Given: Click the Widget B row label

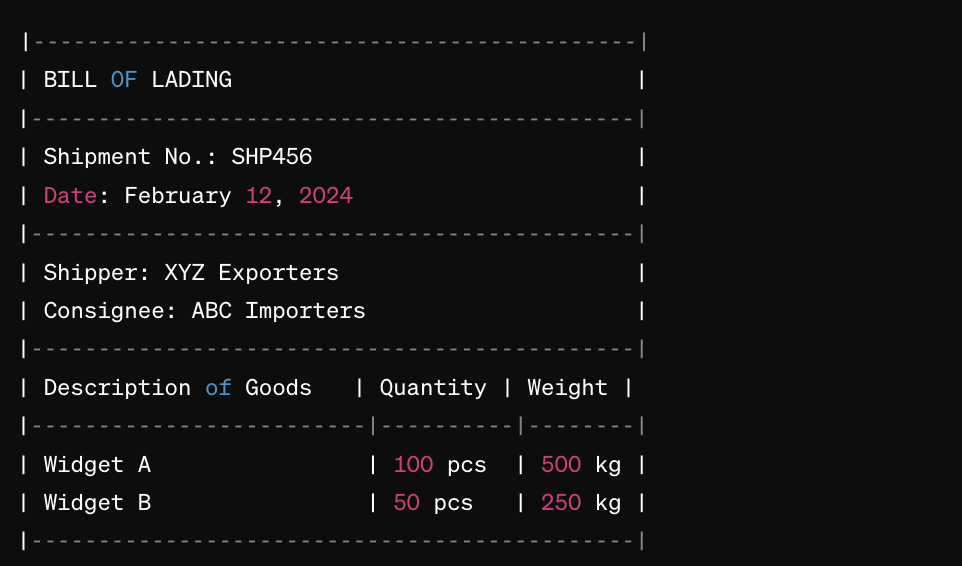Looking at the screenshot, I should tap(97, 503).
